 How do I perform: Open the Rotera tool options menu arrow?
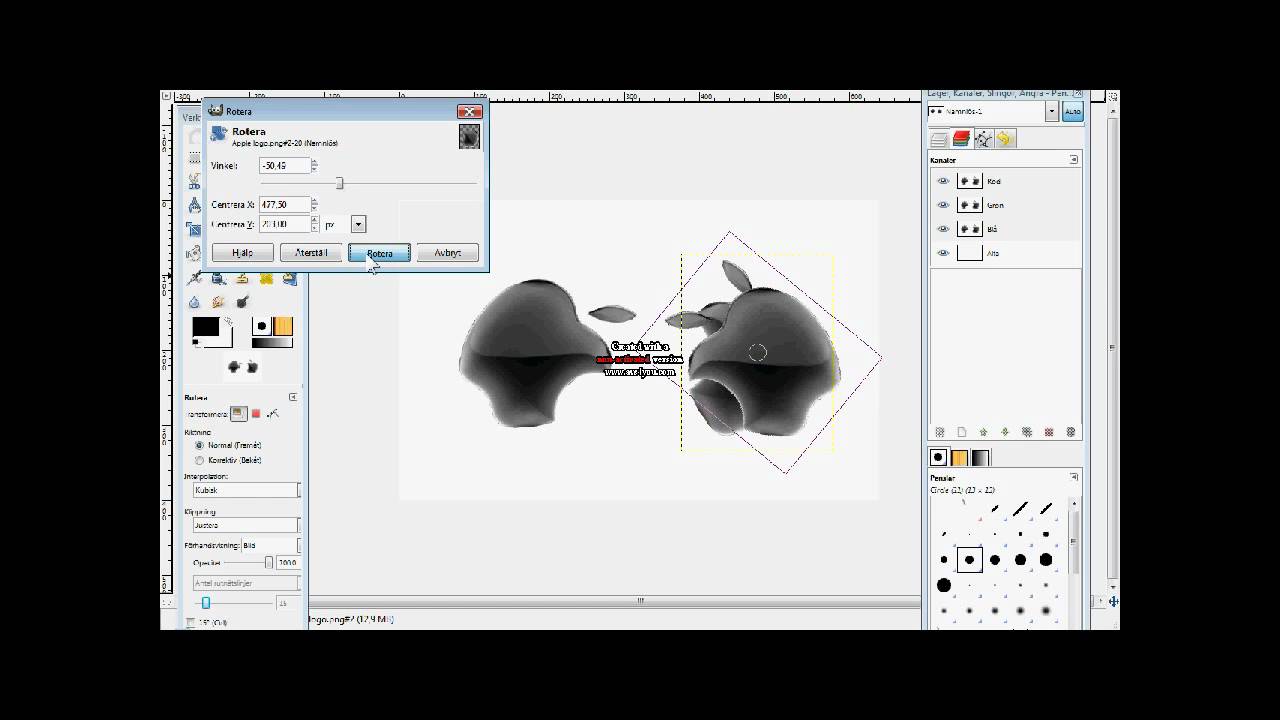point(293,397)
